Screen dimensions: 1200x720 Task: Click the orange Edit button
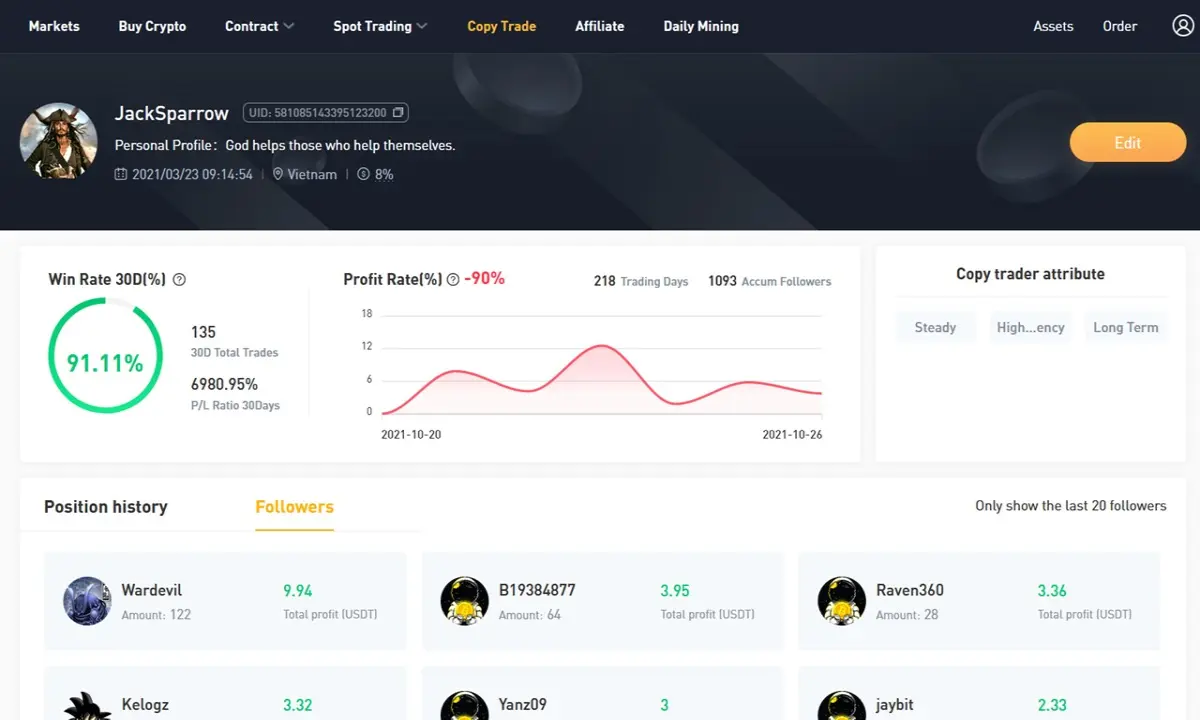(x=1128, y=143)
